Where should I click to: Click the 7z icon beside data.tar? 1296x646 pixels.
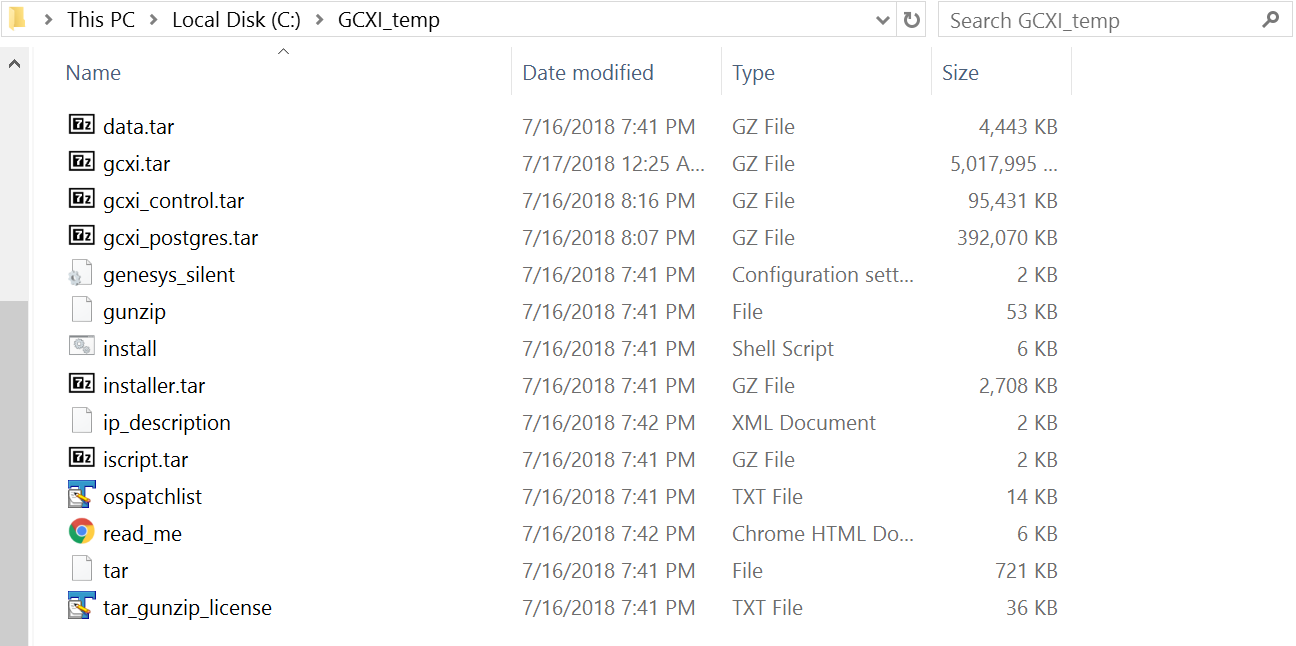tap(81, 125)
